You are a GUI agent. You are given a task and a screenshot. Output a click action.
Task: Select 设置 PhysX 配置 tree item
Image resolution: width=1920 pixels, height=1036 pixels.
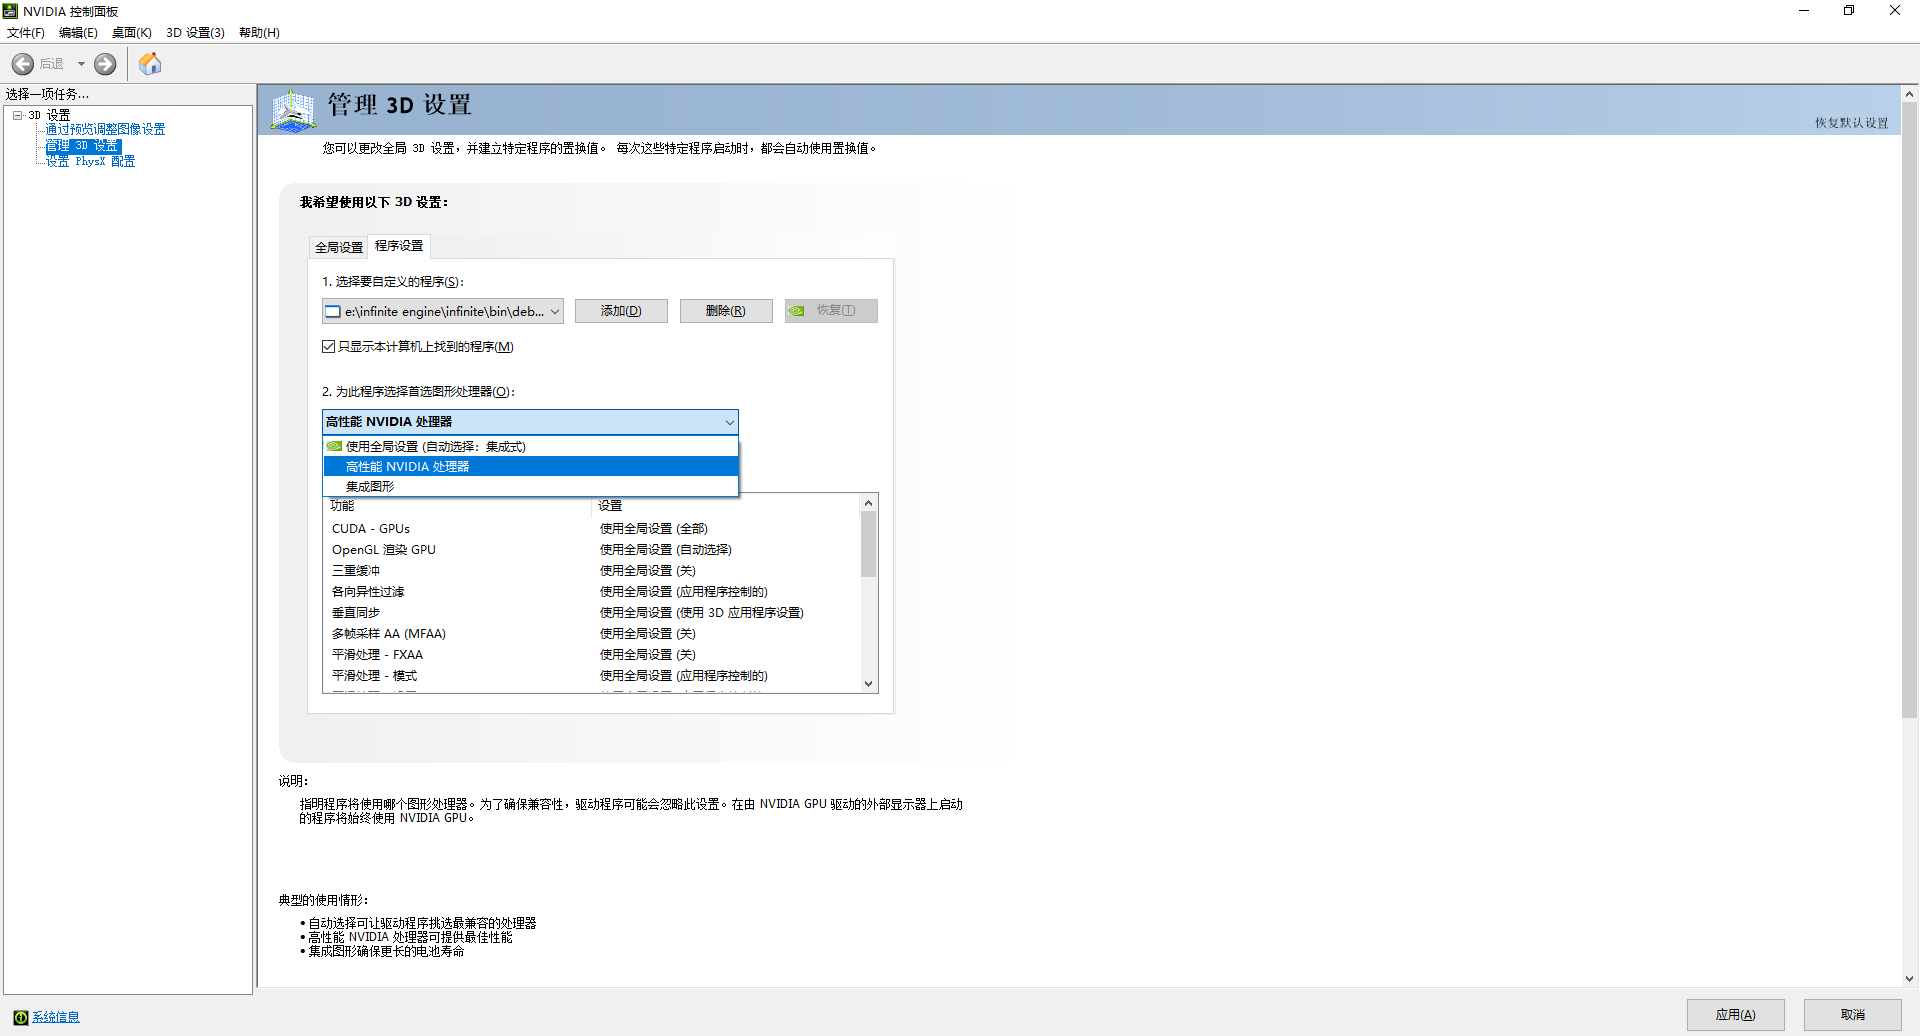(90, 162)
